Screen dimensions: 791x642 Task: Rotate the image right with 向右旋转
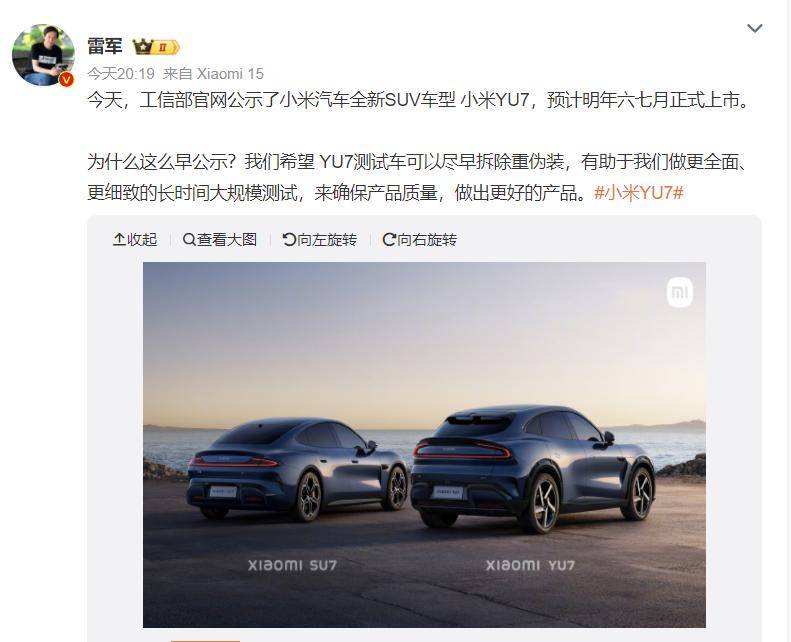(x=420, y=240)
